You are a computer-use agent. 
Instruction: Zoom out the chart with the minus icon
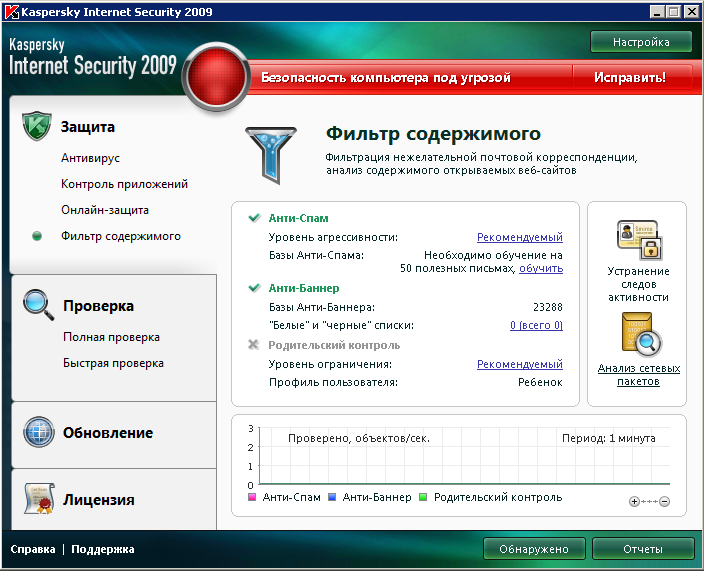(x=664, y=501)
